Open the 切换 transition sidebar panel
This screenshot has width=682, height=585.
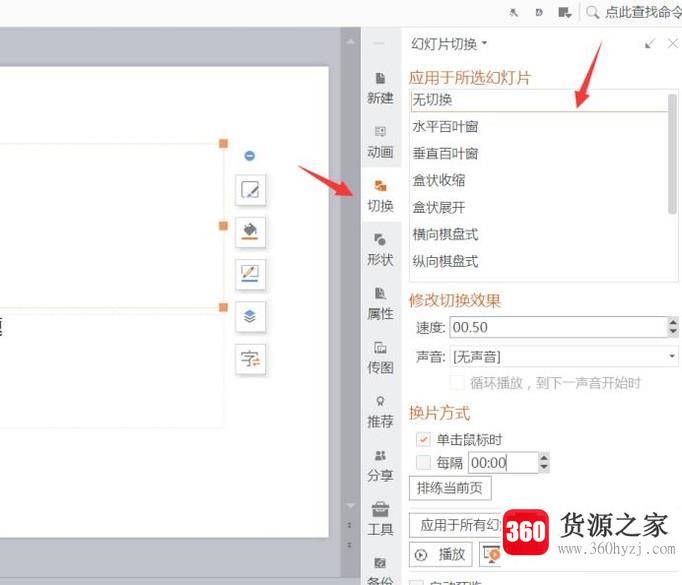(380, 196)
